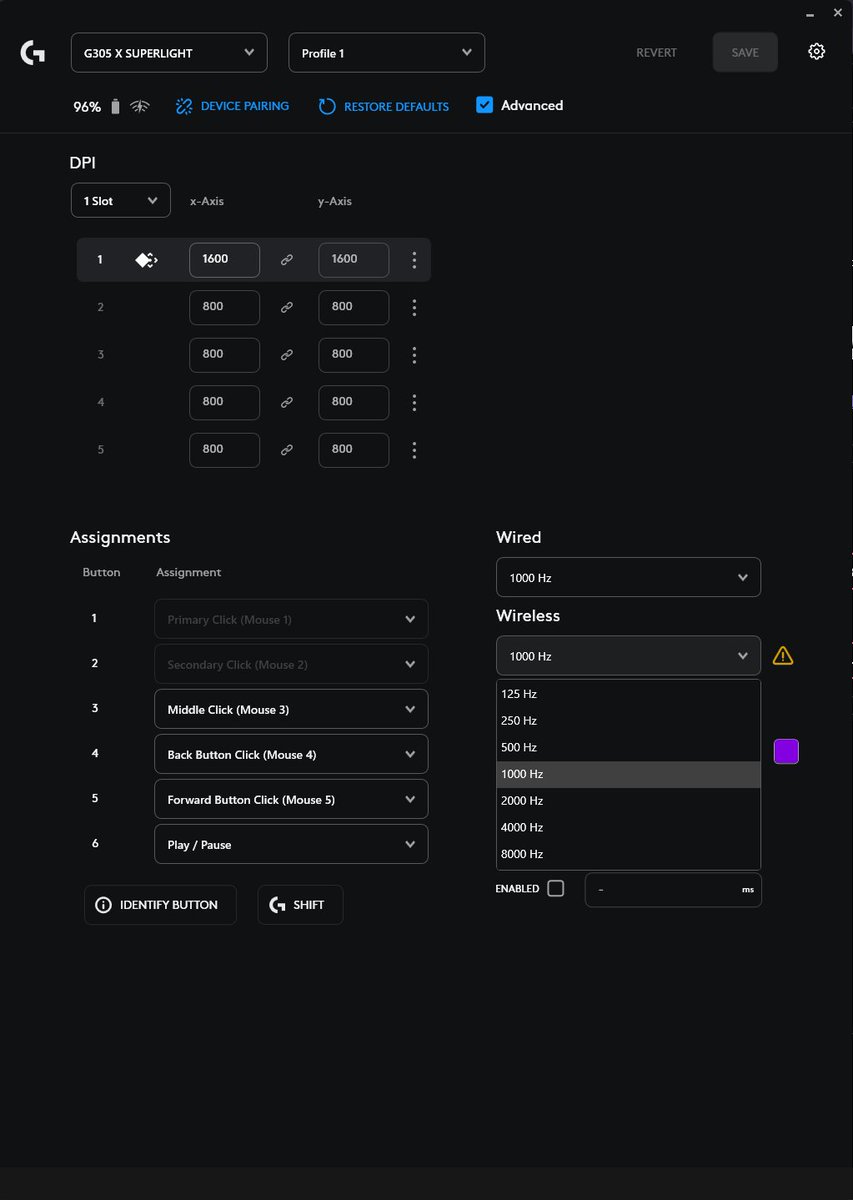Open three-dot menu for DPI row 1
The image size is (853, 1200).
414,260
